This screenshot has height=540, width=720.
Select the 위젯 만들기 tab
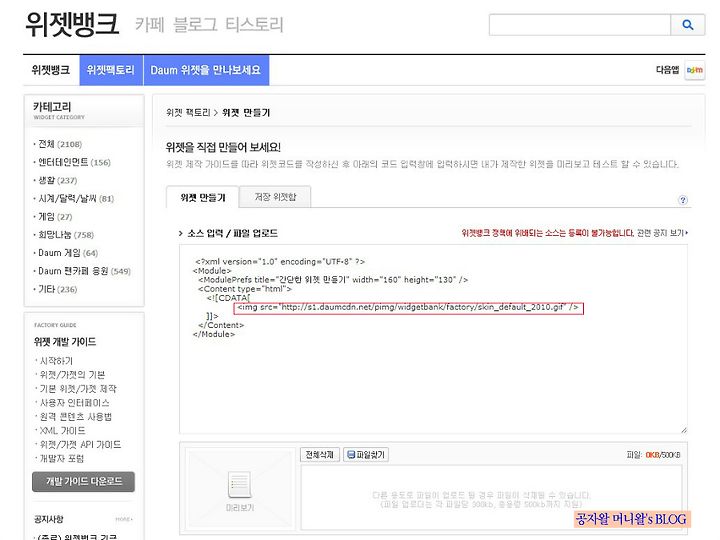coord(202,197)
